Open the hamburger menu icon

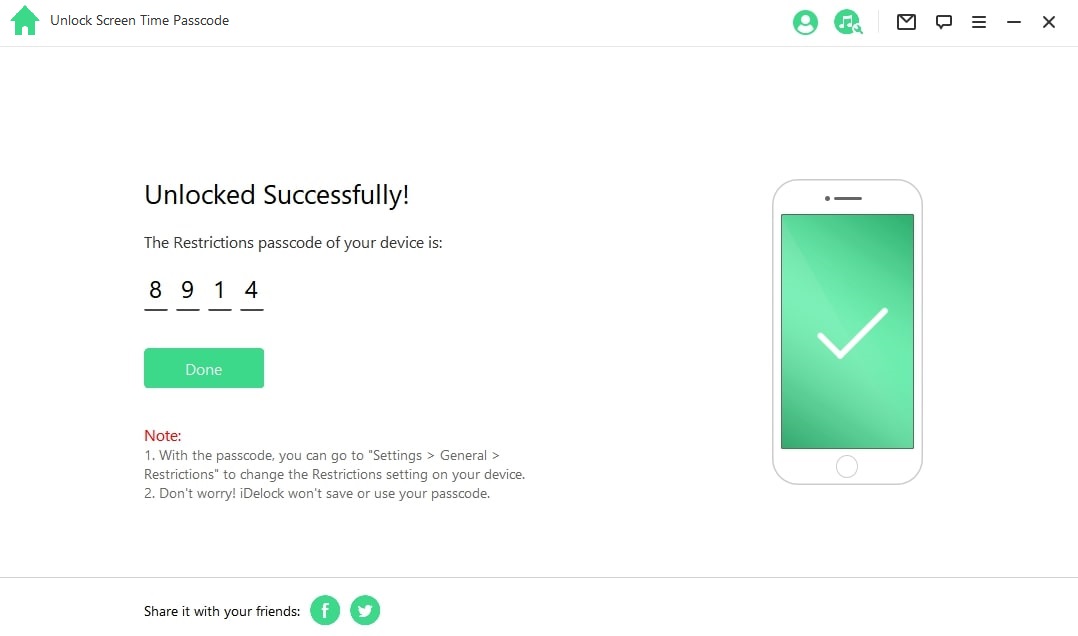click(979, 22)
